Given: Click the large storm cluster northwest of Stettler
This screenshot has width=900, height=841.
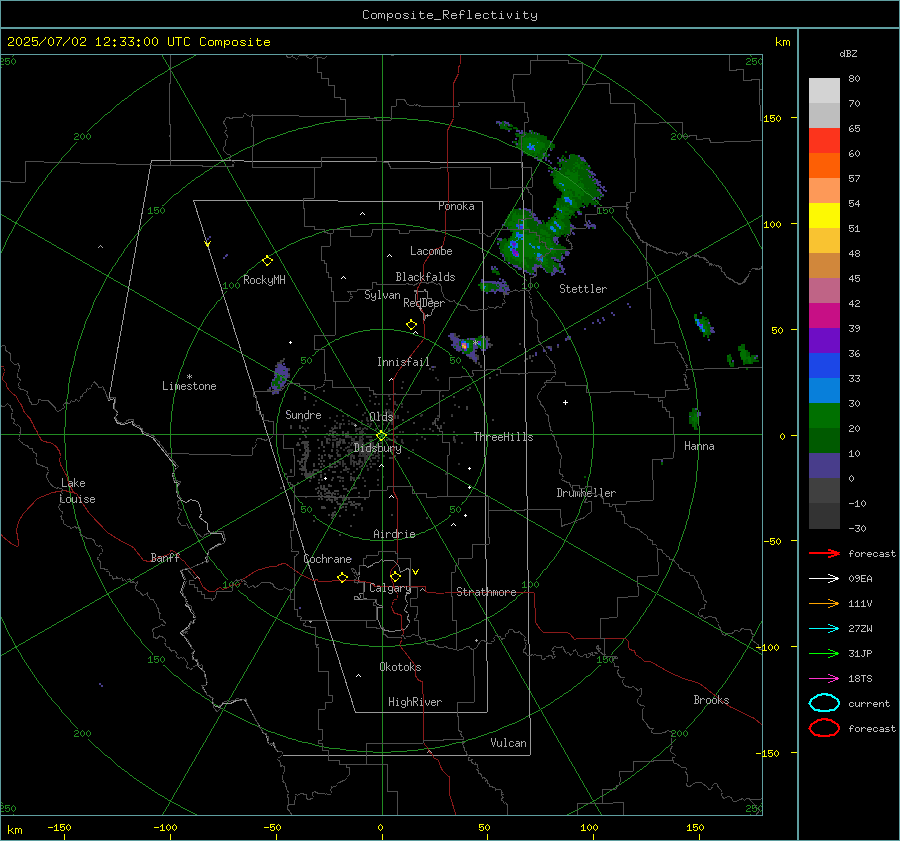Looking at the screenshot, I should point(531,243).
